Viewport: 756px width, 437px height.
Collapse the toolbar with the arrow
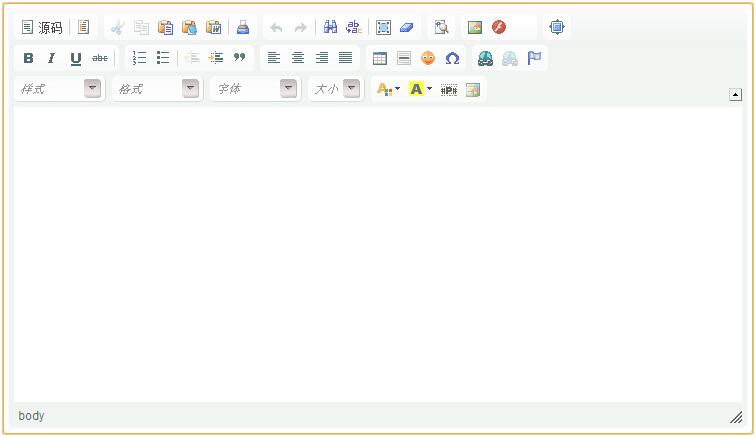pyautogui.click(x=735, y=95)
